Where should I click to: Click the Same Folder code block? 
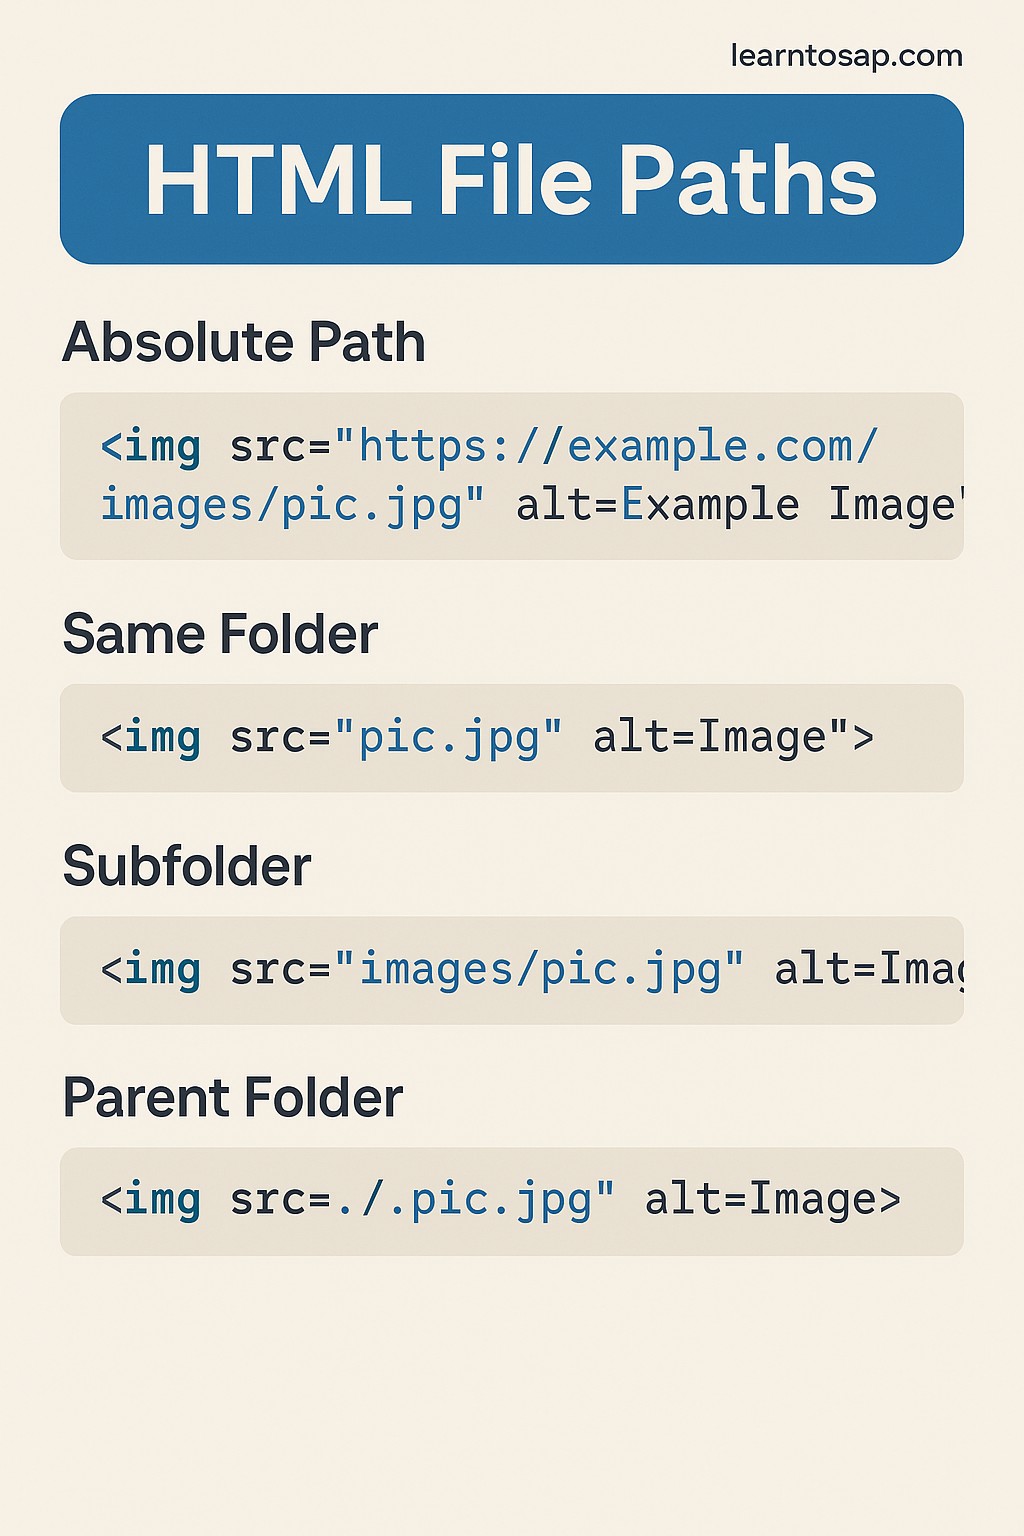tap(512, 738)
